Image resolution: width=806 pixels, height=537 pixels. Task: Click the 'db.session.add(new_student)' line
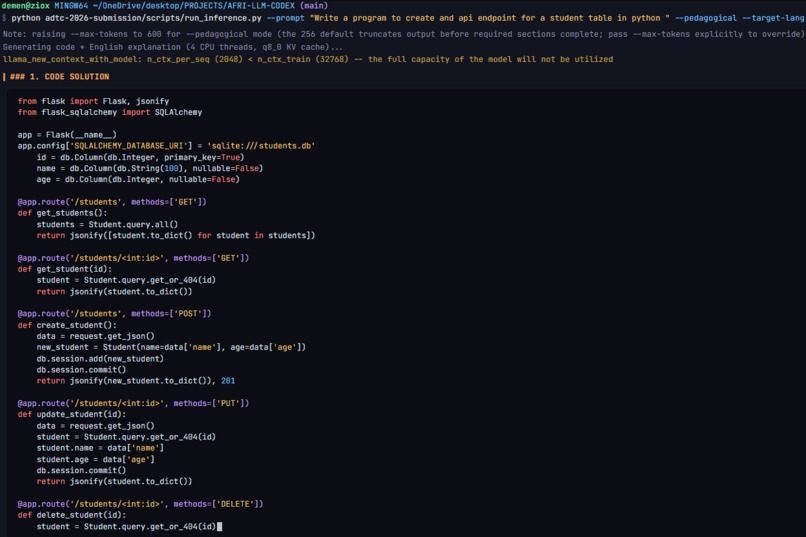[100, 359]
